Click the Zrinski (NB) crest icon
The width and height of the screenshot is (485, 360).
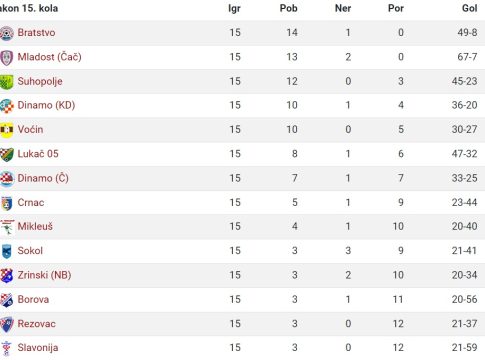click(6, 276)
